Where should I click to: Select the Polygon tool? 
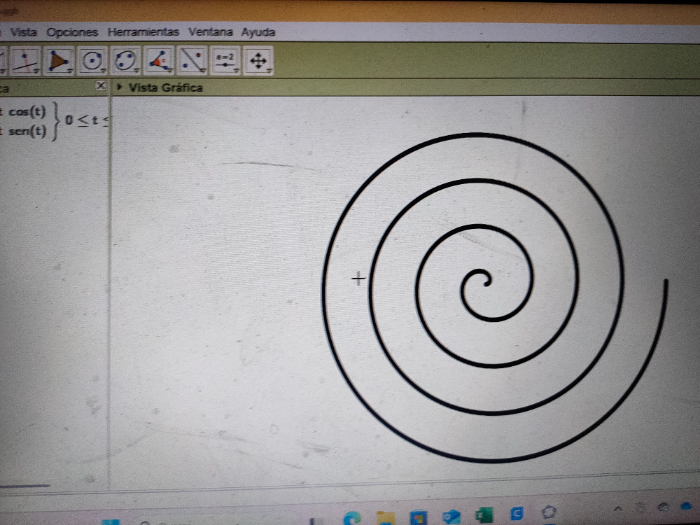[59, 61]
